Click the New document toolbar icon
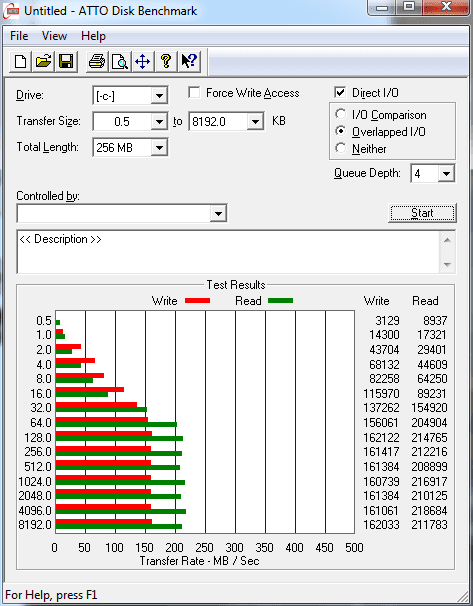 (x=20, y=61)
